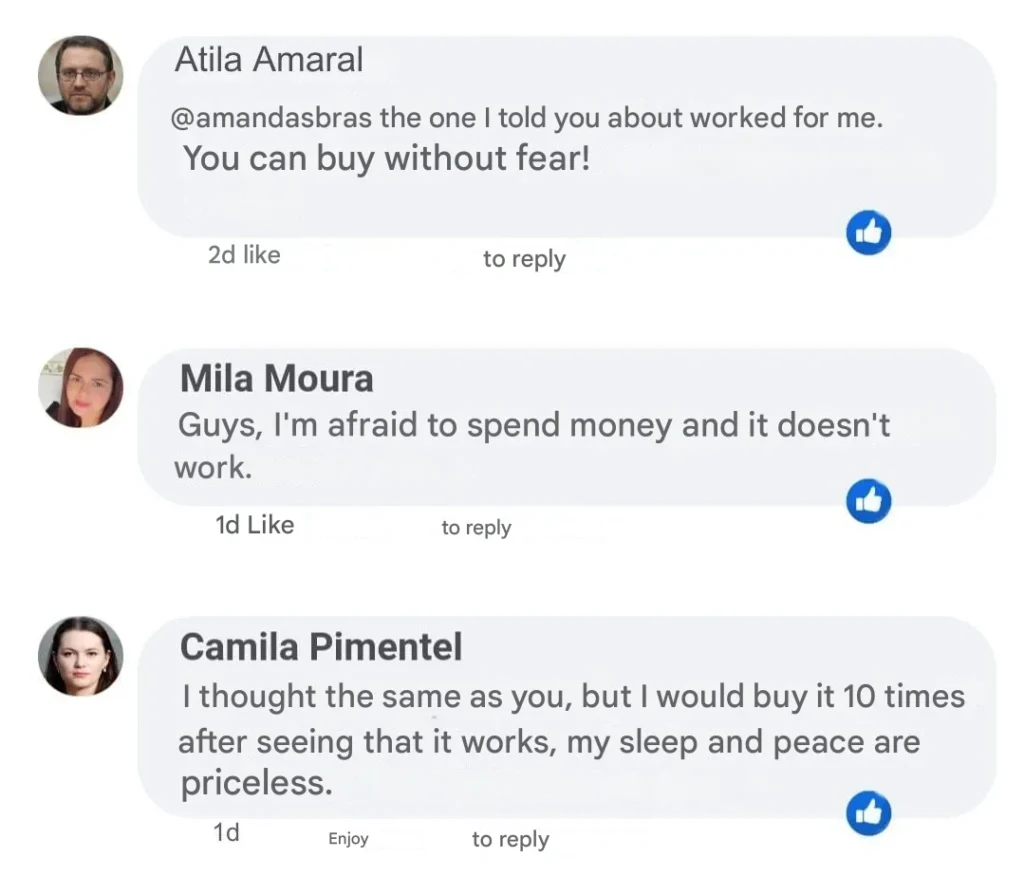Click the Atila Amaral name link
The width and height of the screenshot is (1024, 895).
pyautogui.click(x=268, y=60)
